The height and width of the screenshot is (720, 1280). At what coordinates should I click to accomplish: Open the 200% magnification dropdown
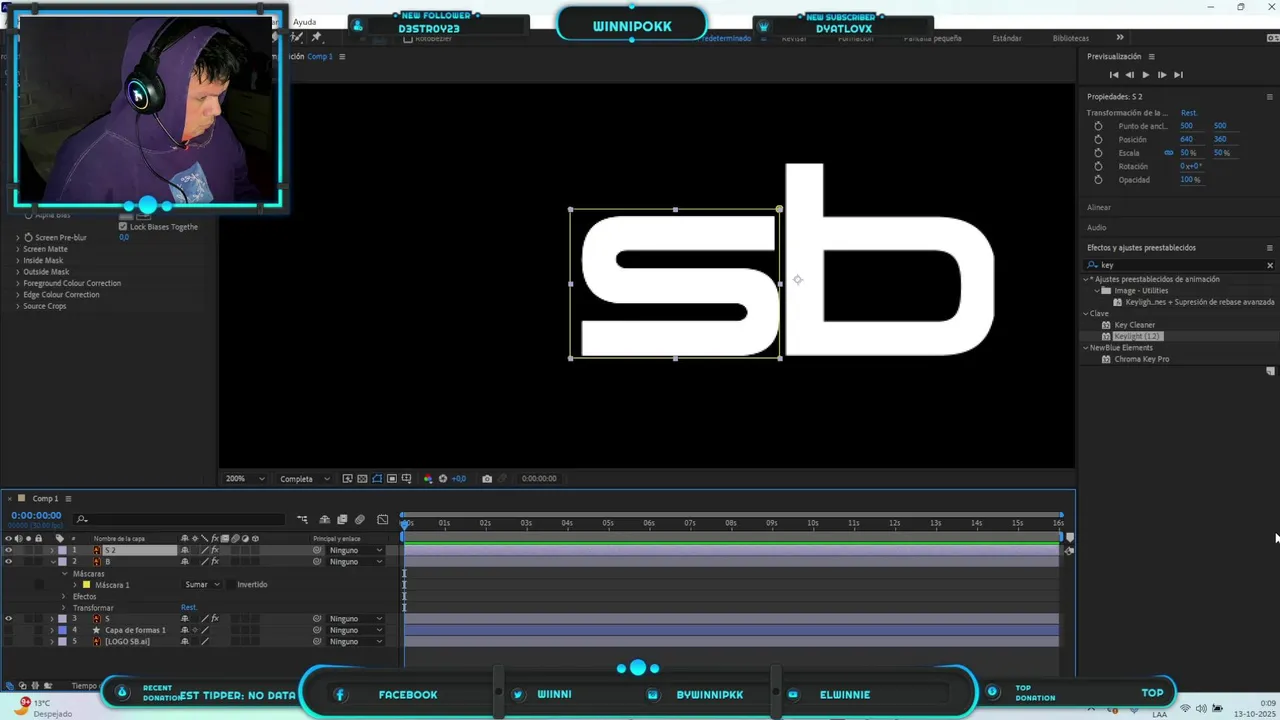[245, 479]
